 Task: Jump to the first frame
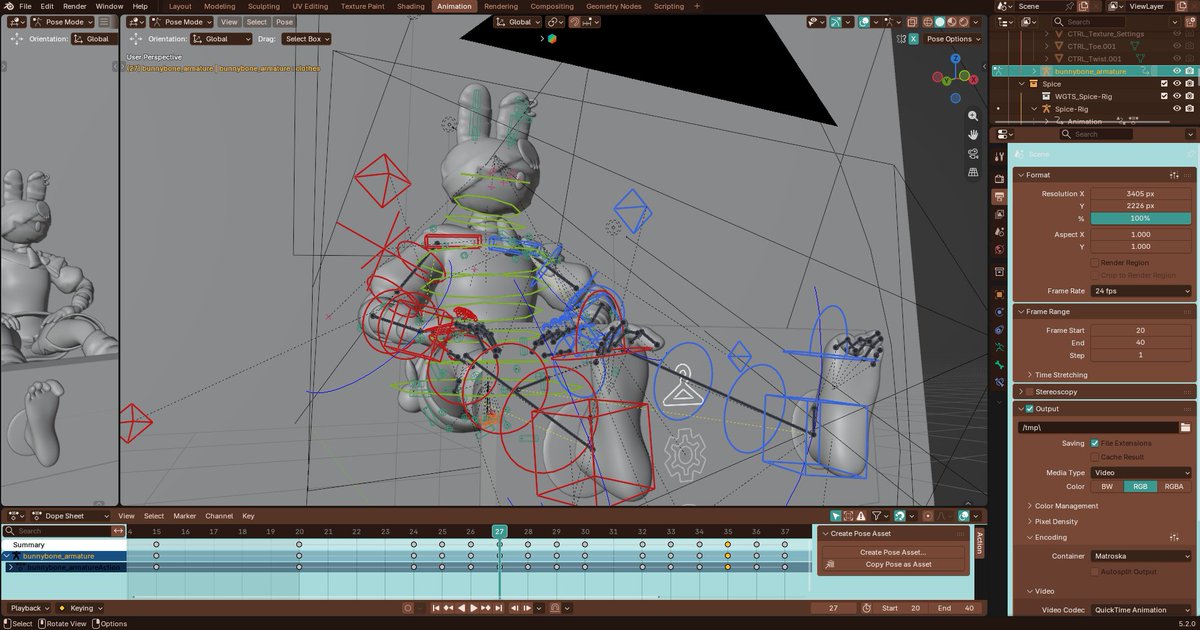[436, 608]
